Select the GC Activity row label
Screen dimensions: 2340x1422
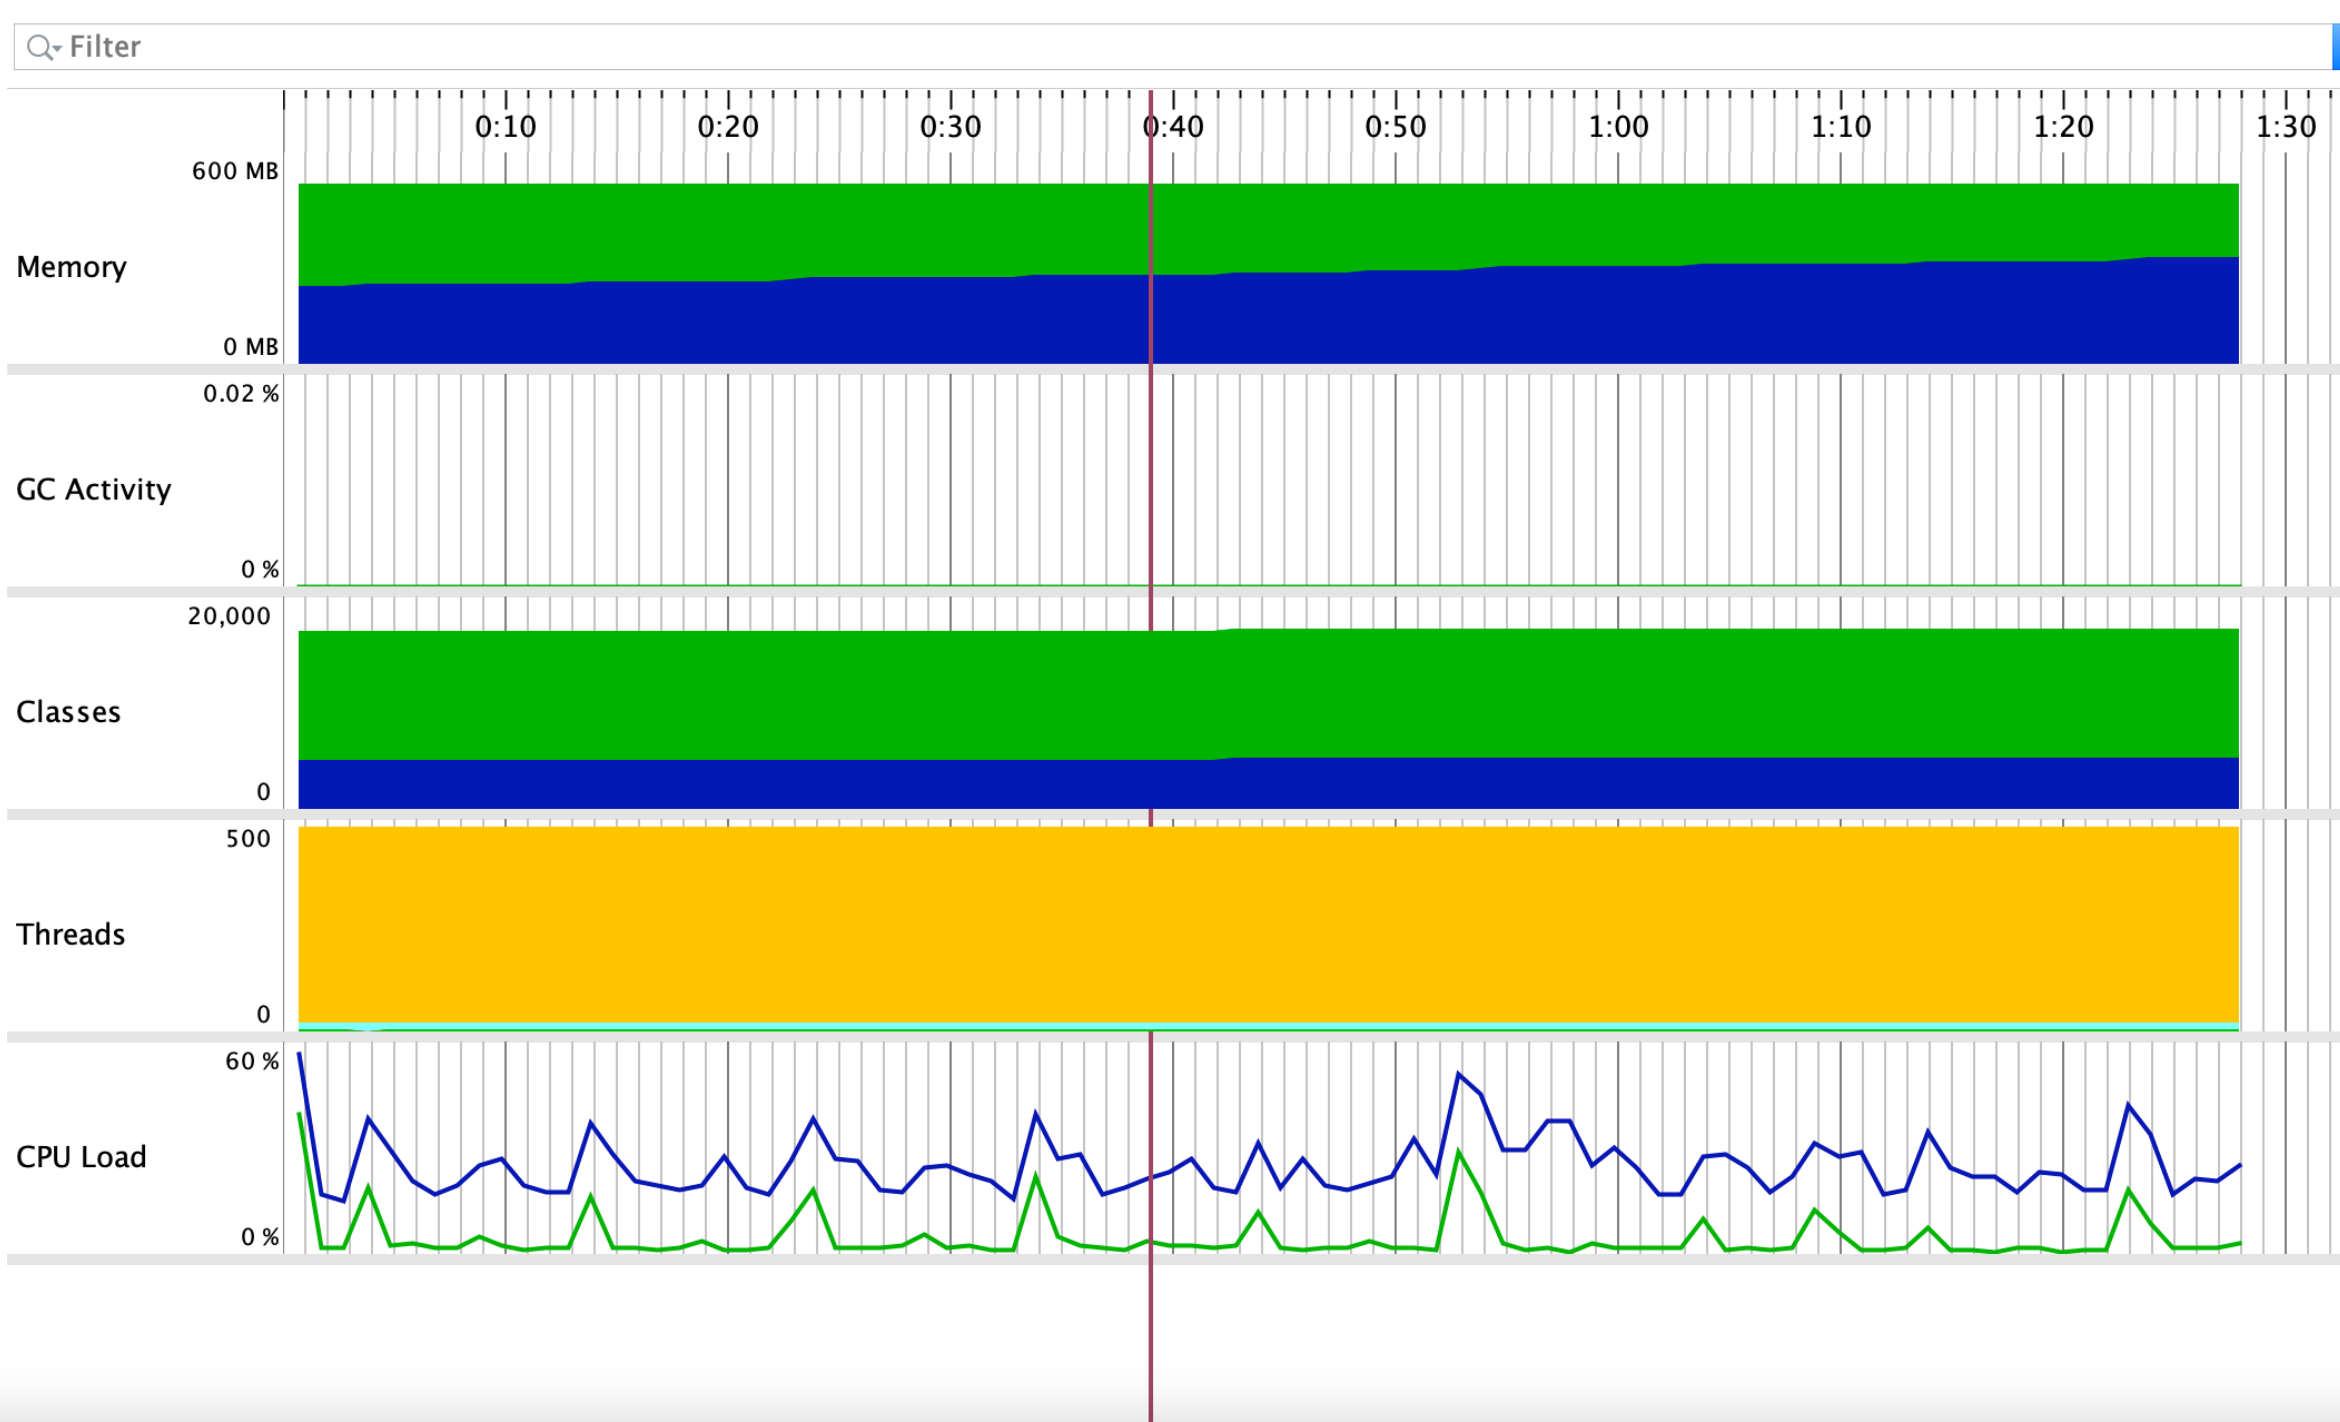coord(93,489)
